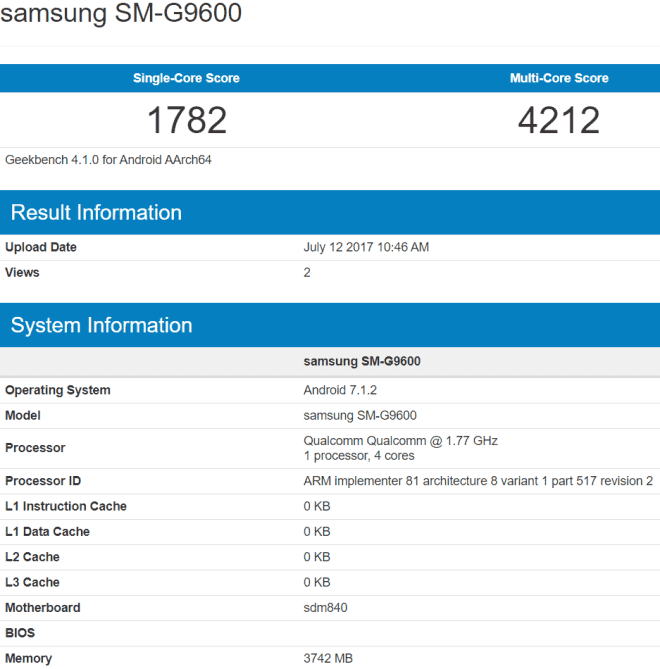Click the BIOS row label
Viewport: 660px width, 669px height.
[x=19, y=633]
